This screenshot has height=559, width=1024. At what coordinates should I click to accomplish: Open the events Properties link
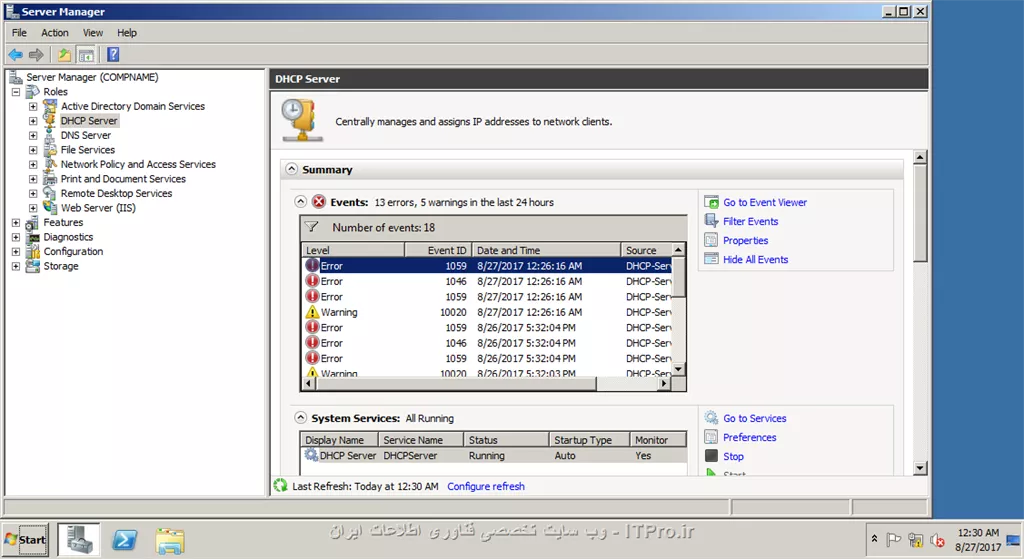point(745,240)
